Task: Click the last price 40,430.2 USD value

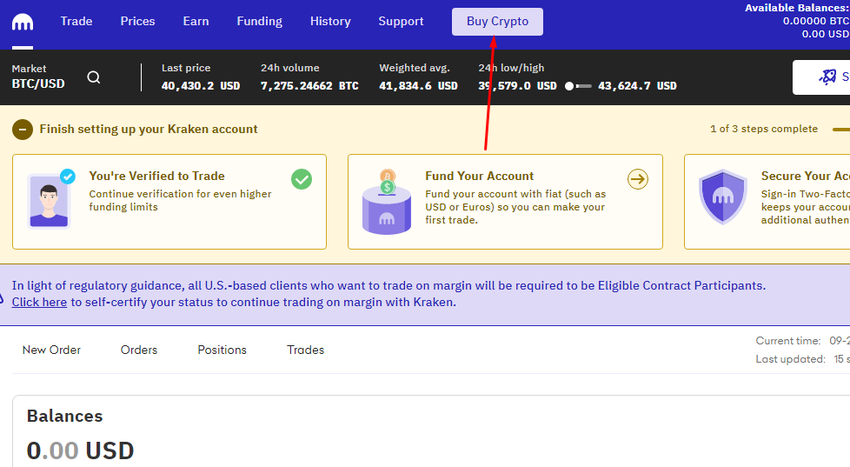Action: click(x=201, y=86)
